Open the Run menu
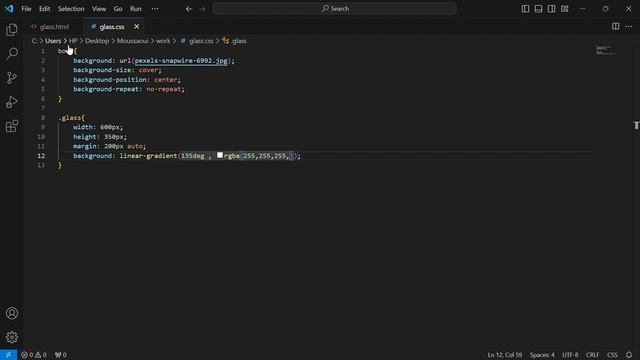The image size is (640, 360). [x=136, y=9]
